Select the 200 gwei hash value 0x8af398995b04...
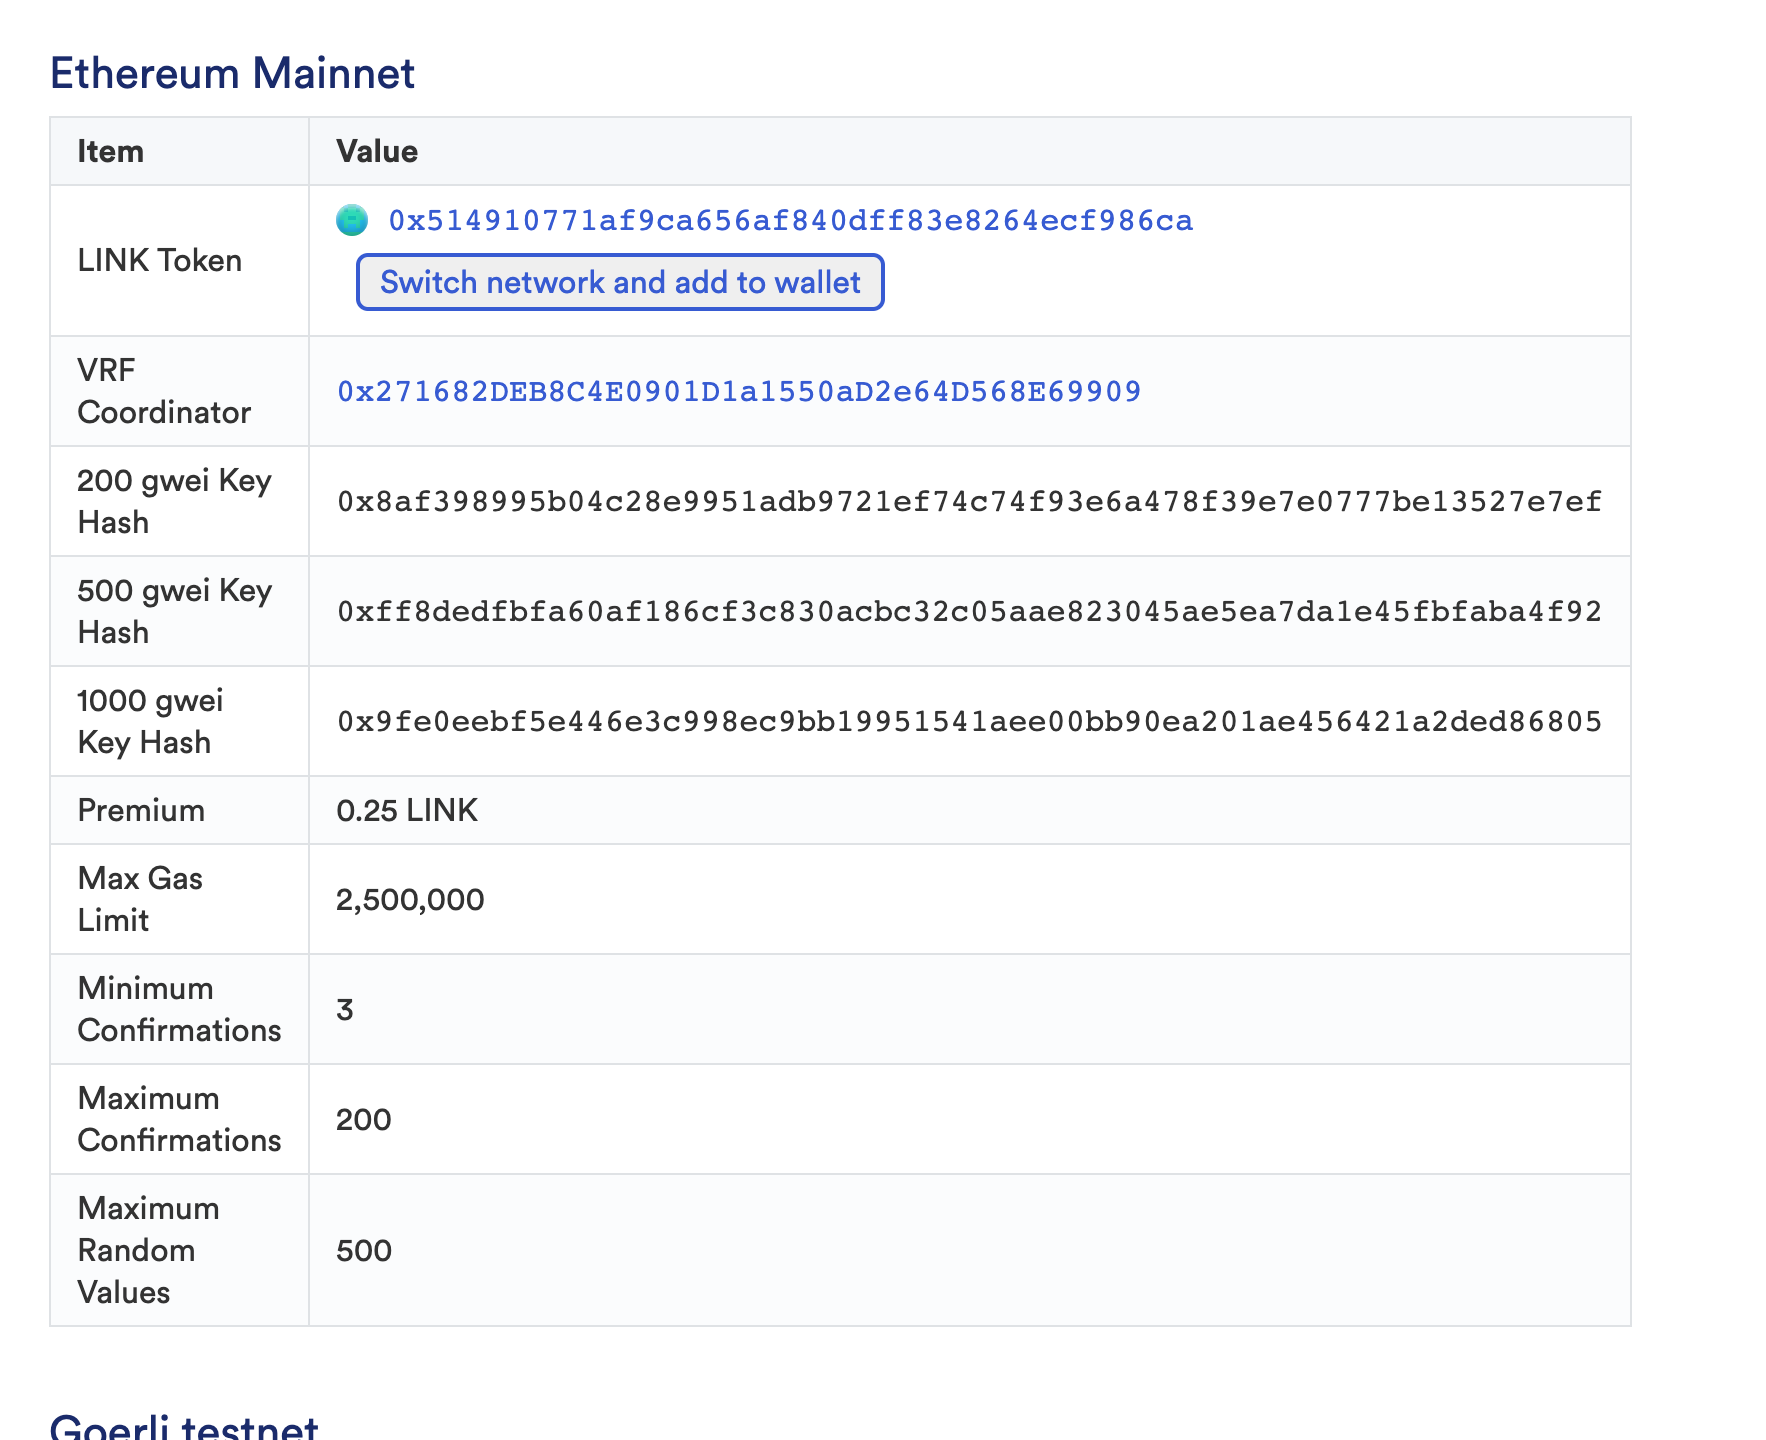The width and height of the screenshot is (1766, 1440). (969, 501)
